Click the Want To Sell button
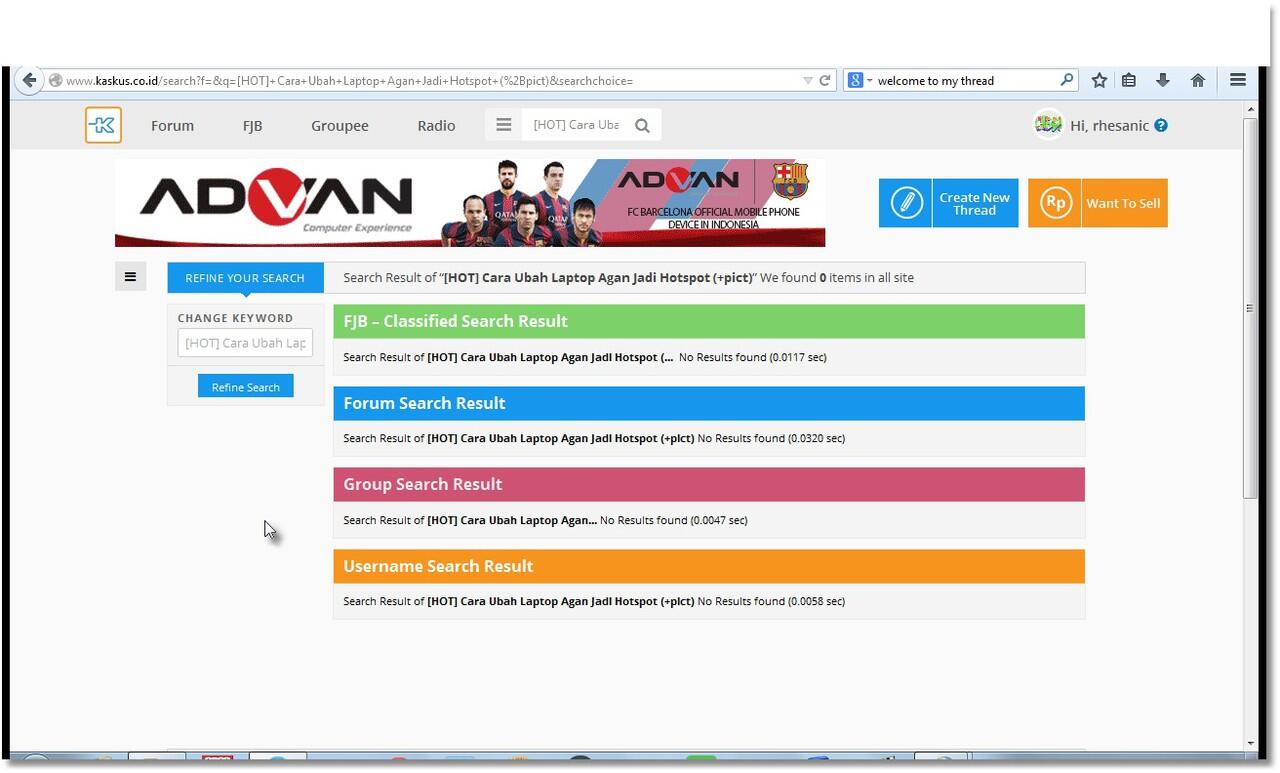Image resolution: width=1280 pixels, height=773 pixels. (x=1097, y=203)
